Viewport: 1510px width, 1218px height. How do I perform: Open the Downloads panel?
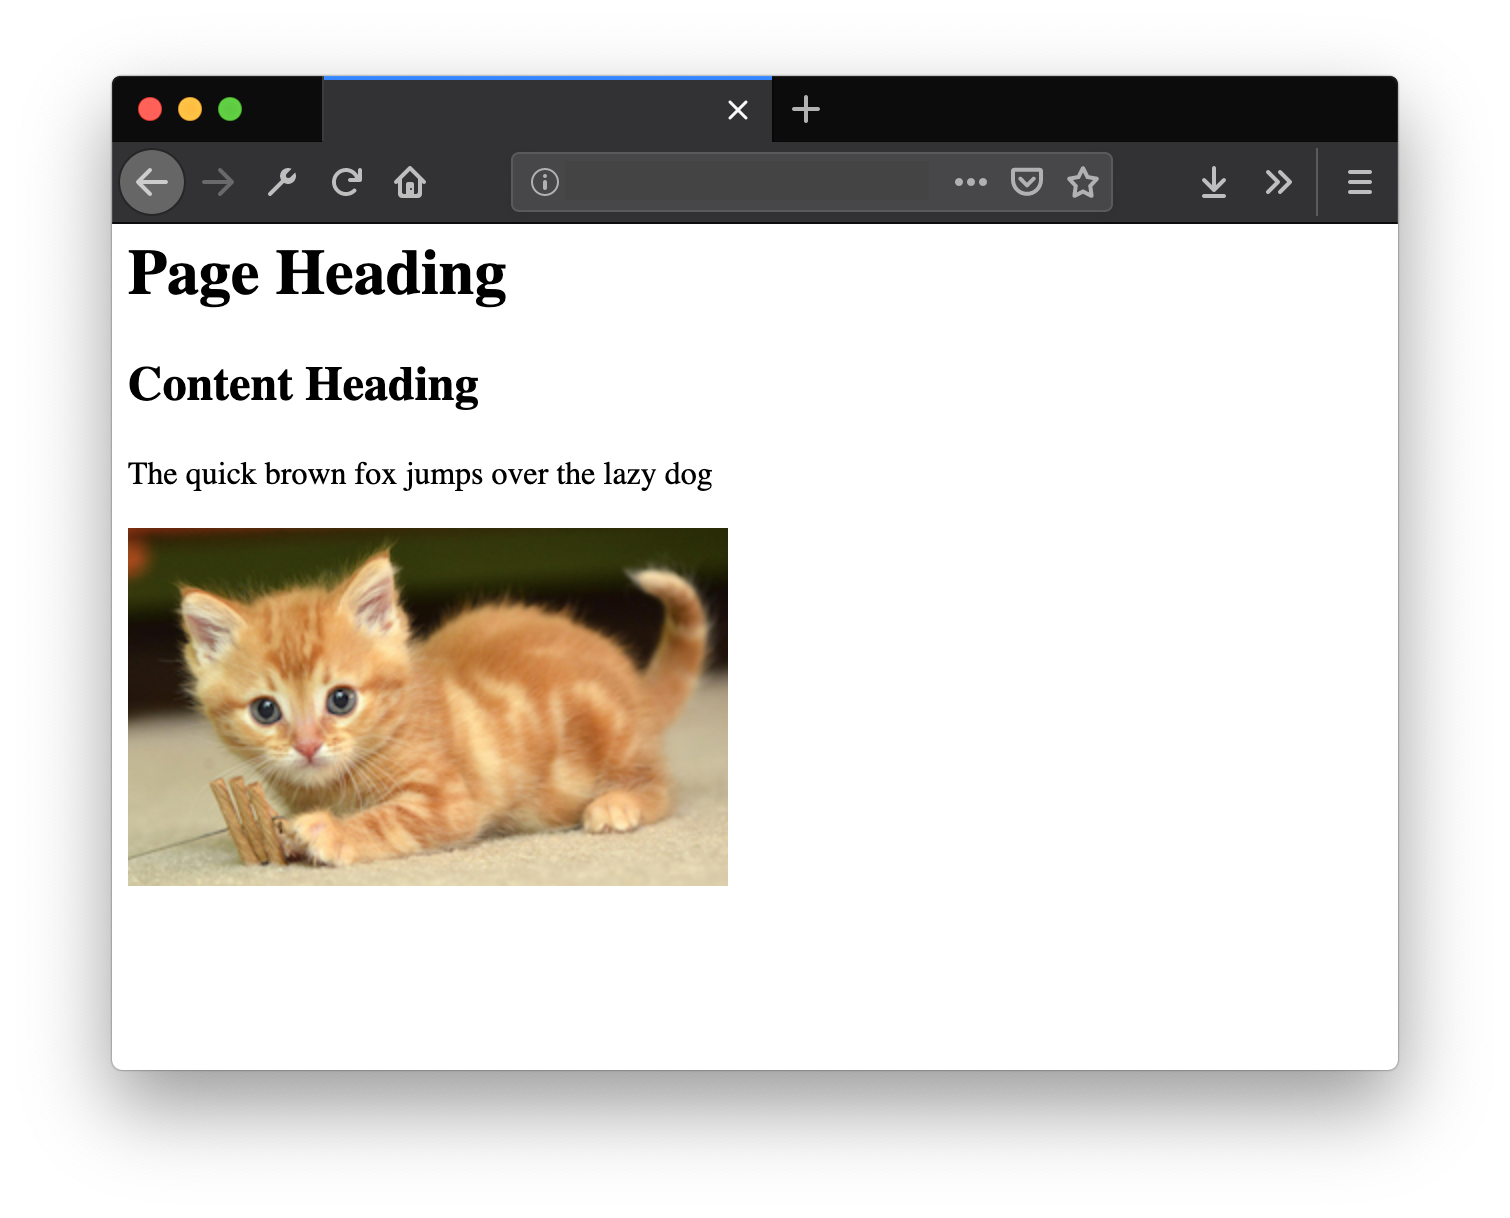pos(1213,181)
